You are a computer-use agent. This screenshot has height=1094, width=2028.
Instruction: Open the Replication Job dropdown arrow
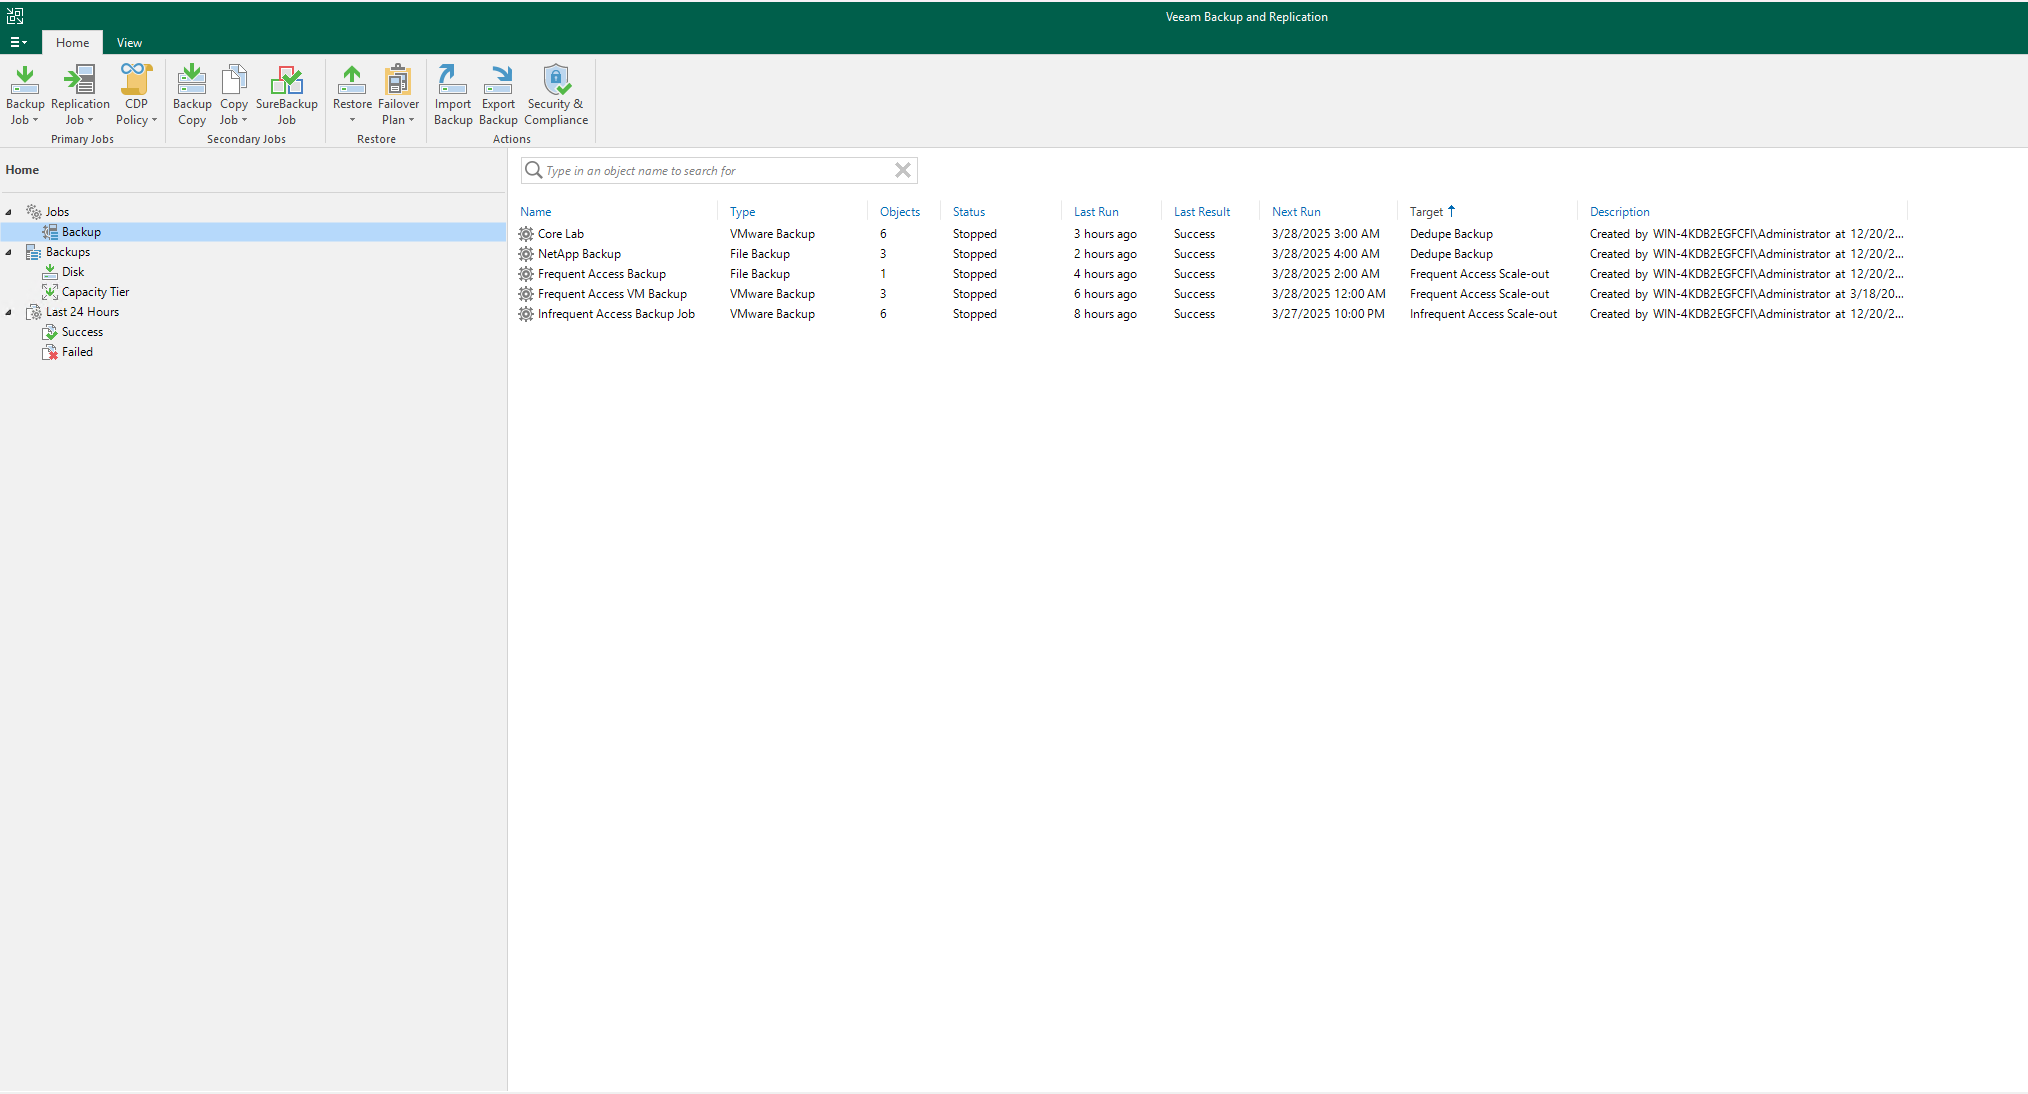click(x=91, y=120)
